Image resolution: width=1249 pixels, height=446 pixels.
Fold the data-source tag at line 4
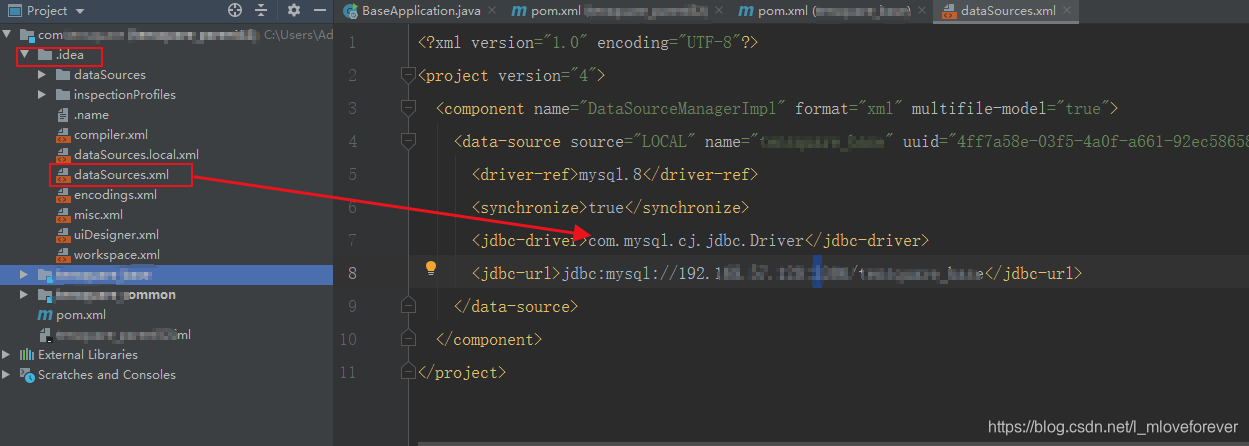[407, 141]
